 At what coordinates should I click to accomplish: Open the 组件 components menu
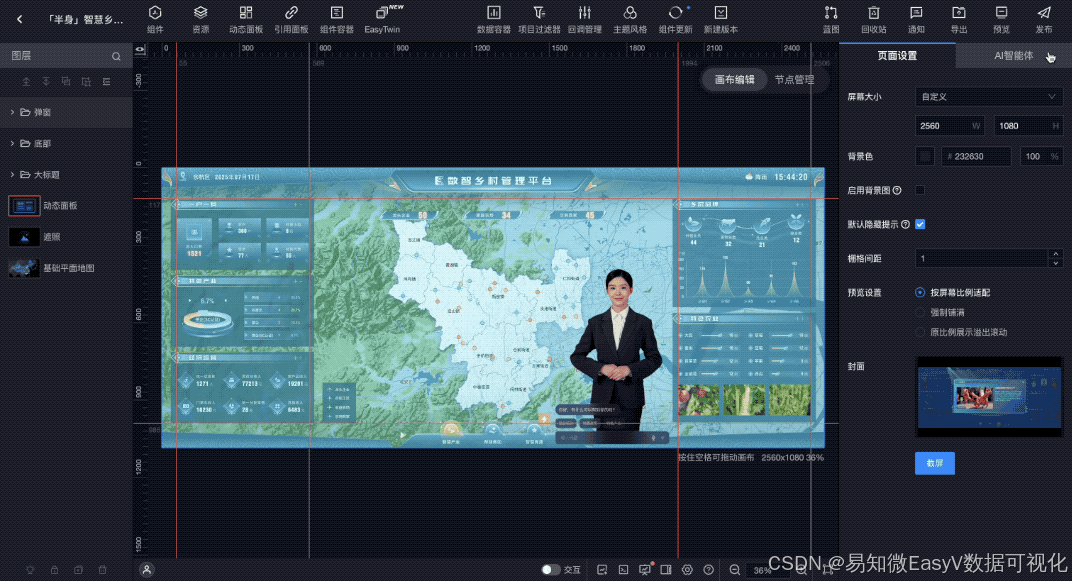(x=155, y=19)
